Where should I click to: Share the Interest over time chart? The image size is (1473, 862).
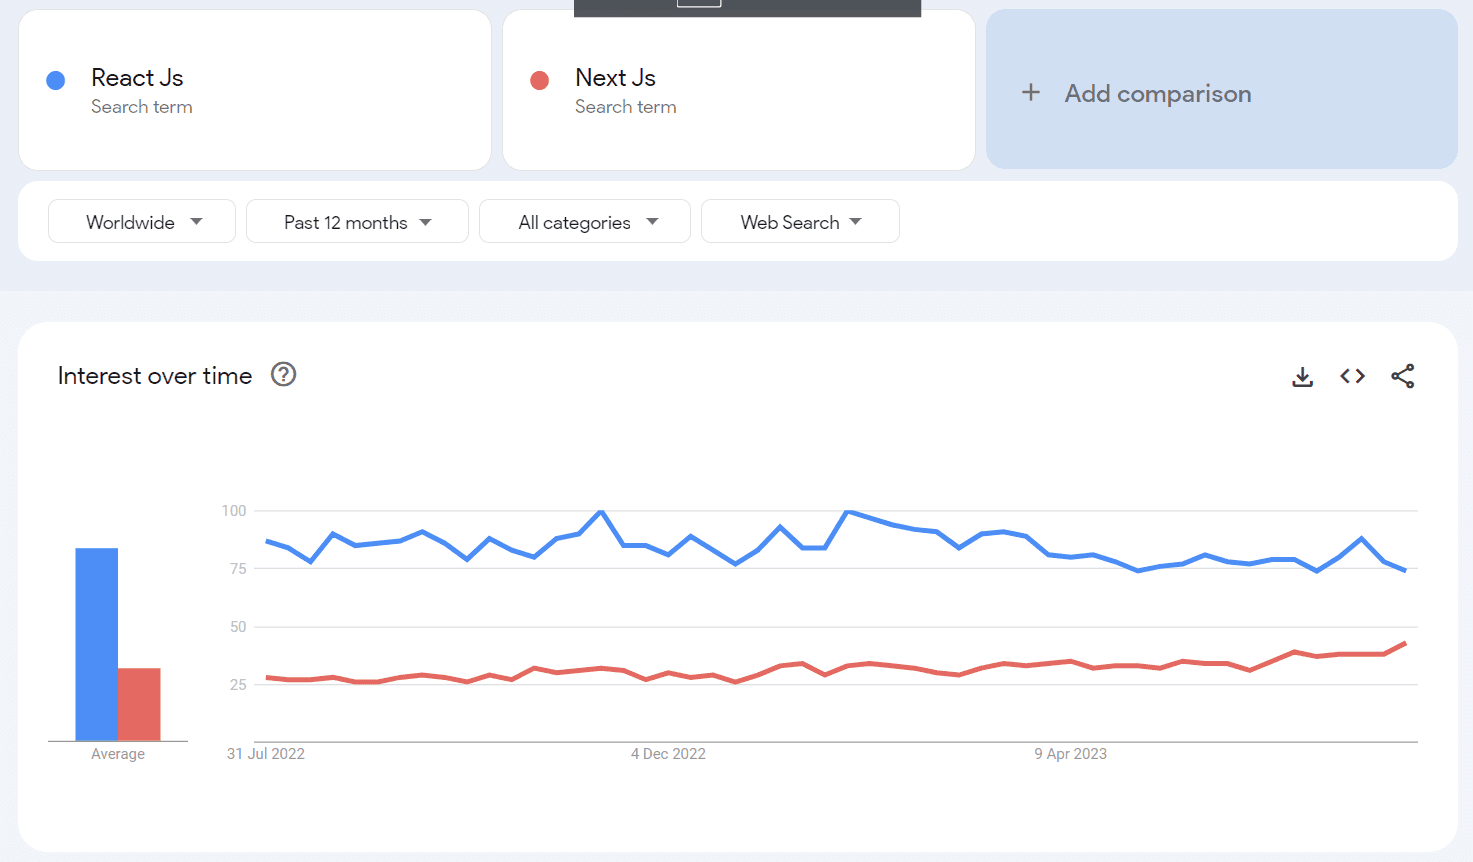coord(1403,376)
